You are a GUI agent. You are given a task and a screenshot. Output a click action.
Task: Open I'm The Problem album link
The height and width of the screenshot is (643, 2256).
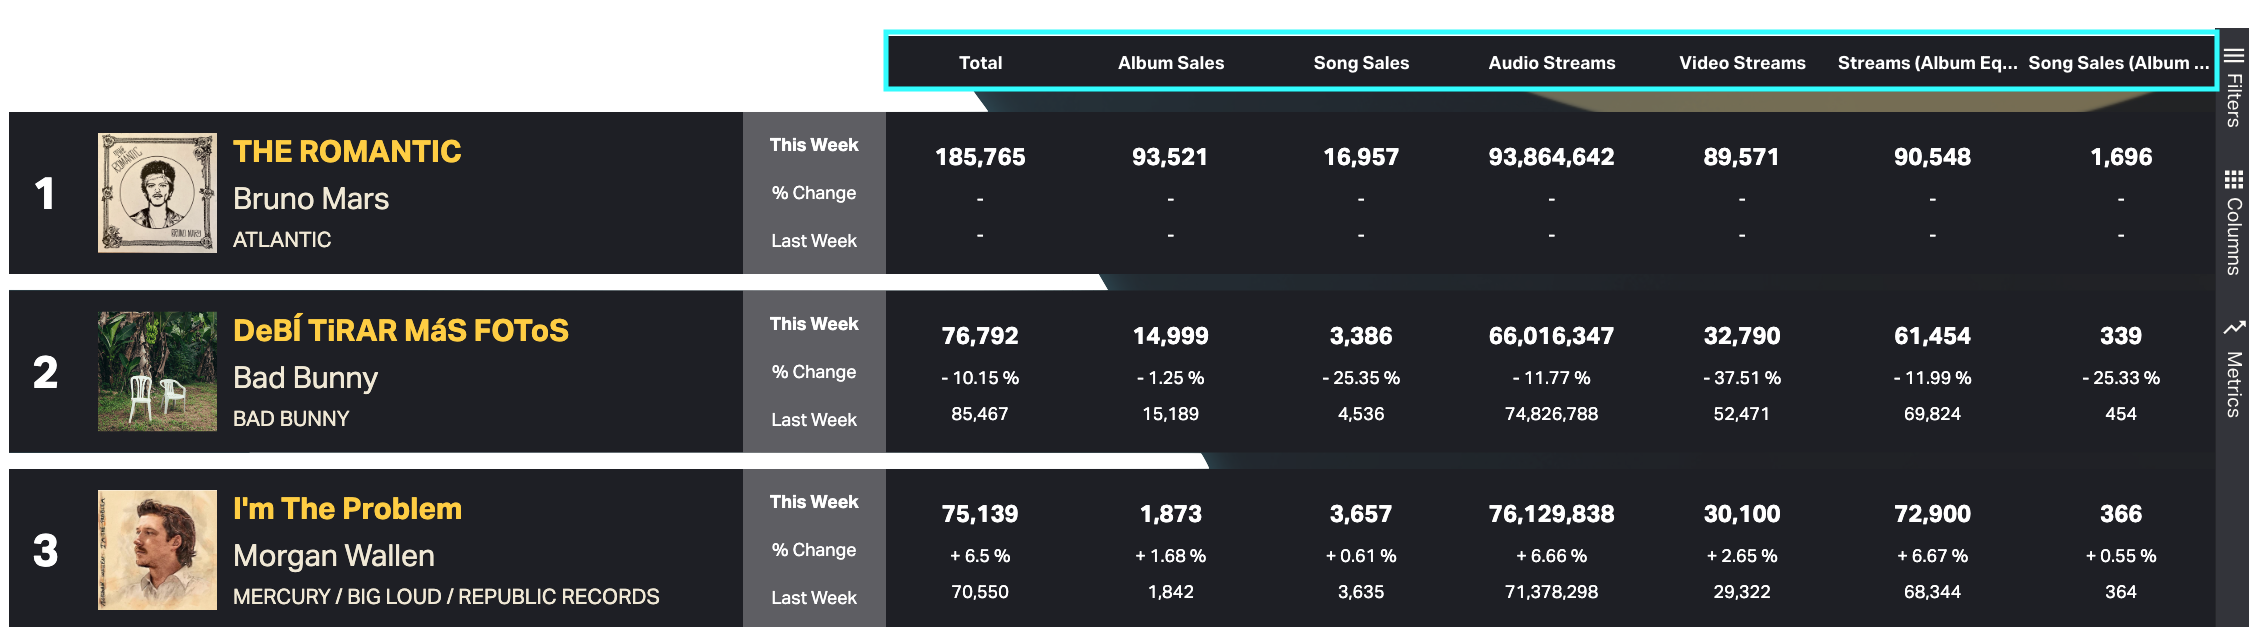coord(347,509)
